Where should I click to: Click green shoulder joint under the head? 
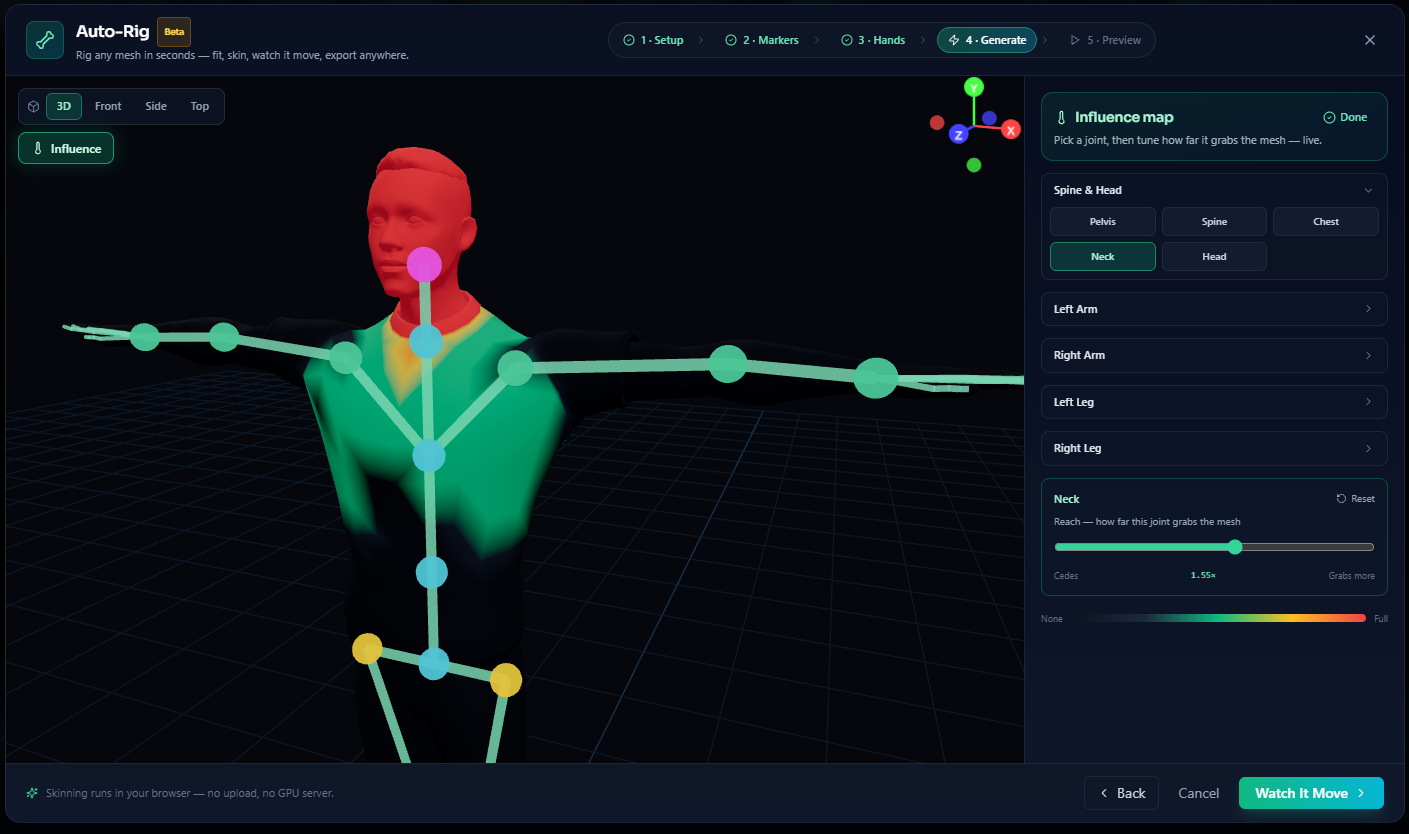[345, 357]
